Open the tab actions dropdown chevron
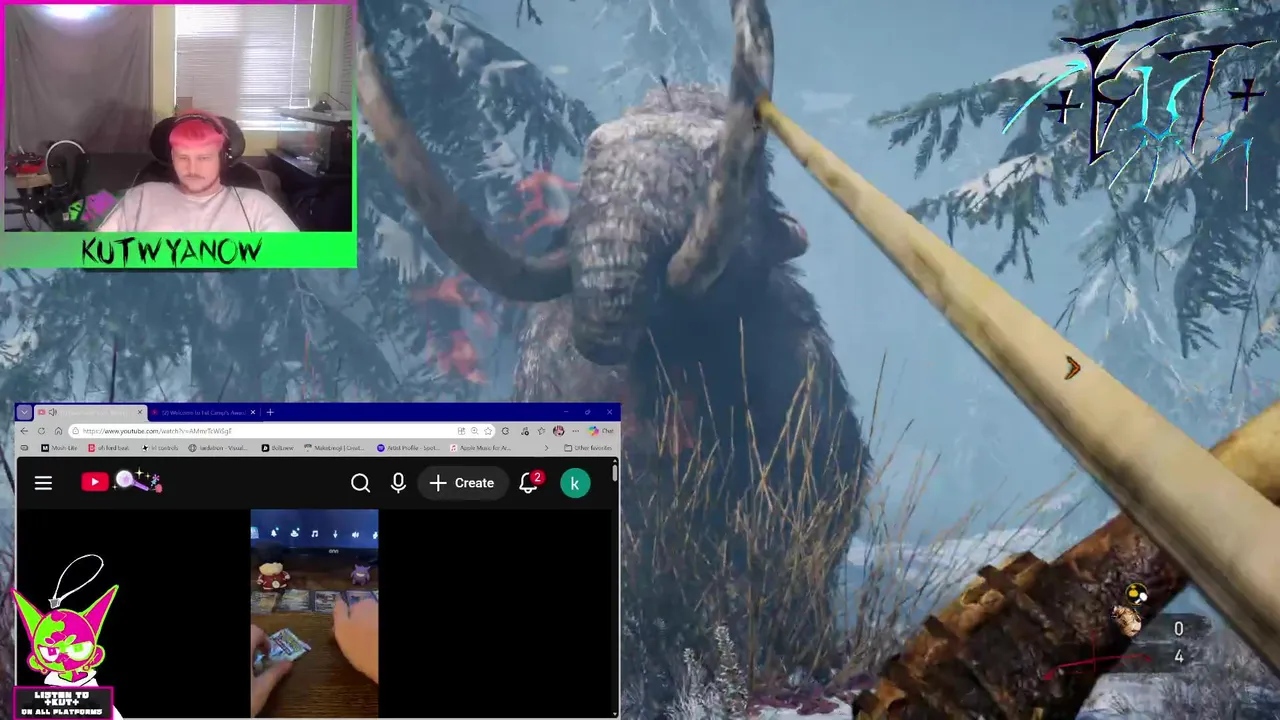 pyautogui.click(x=24, y=412)
